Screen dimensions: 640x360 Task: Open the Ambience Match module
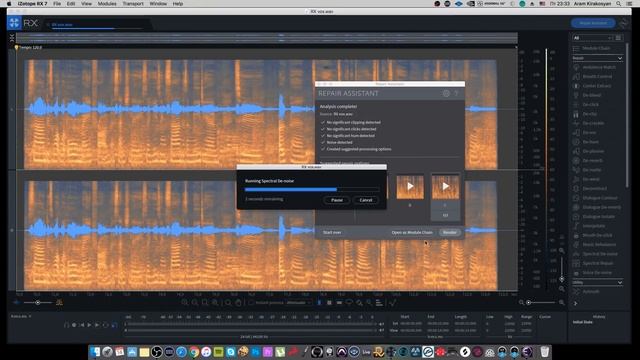click(598, 67)
